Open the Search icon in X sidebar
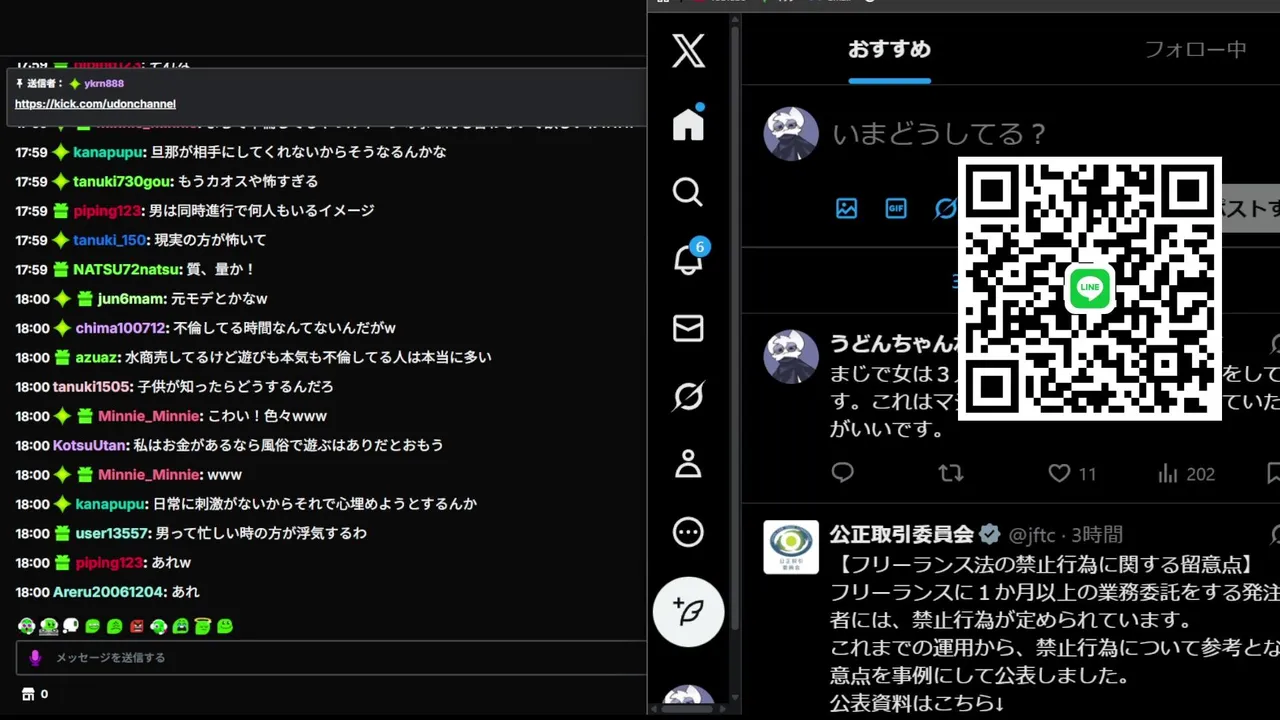Viewport: 1280px width, 720px height. [x=688, y=192]
